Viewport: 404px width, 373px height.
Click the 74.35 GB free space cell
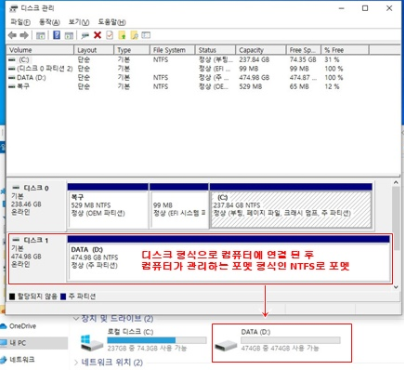303,60
